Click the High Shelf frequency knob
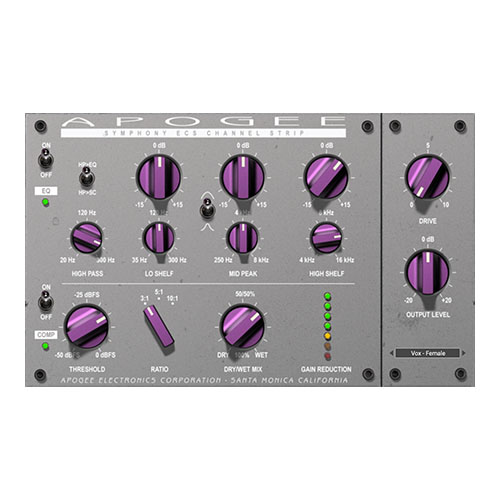This screenshot has height=500, width=500. click(x=326, y=238)
